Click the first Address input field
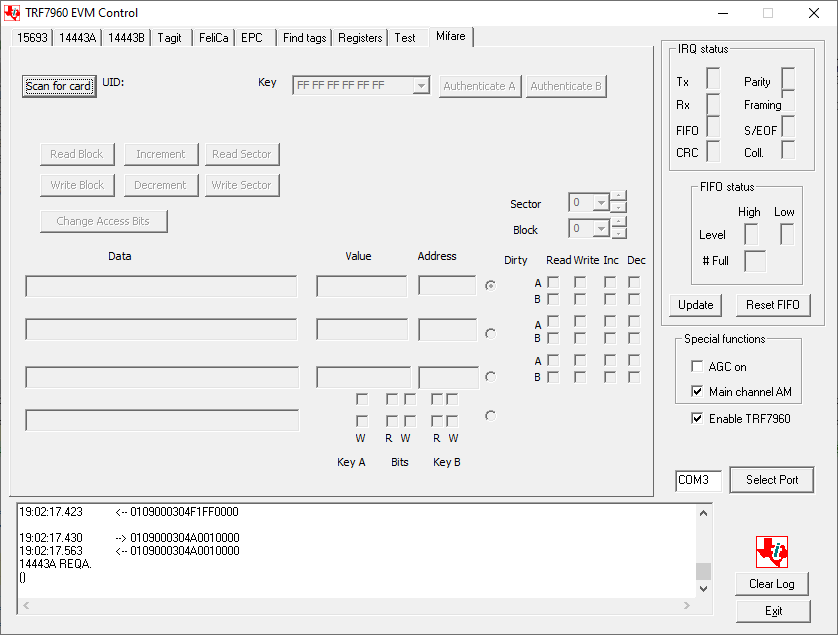 447,286
